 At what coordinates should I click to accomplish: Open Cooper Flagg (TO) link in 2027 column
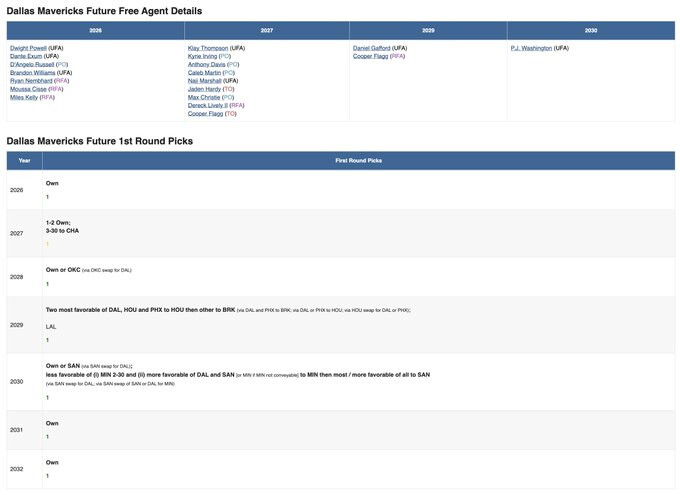(x=205, y=114)
